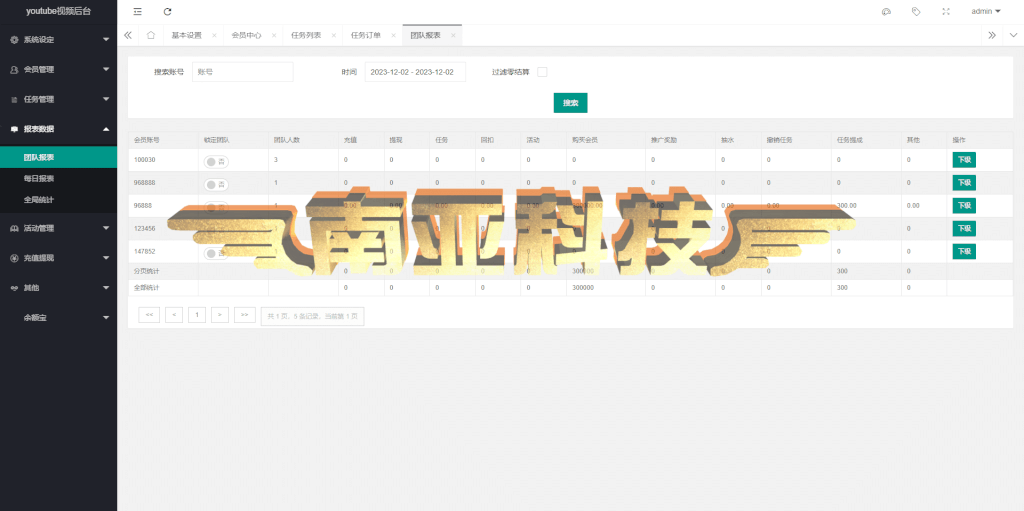Viewport: 1024px width, 511px height.
Task: Close the 会员中心 tab
Action: (274, 35)
